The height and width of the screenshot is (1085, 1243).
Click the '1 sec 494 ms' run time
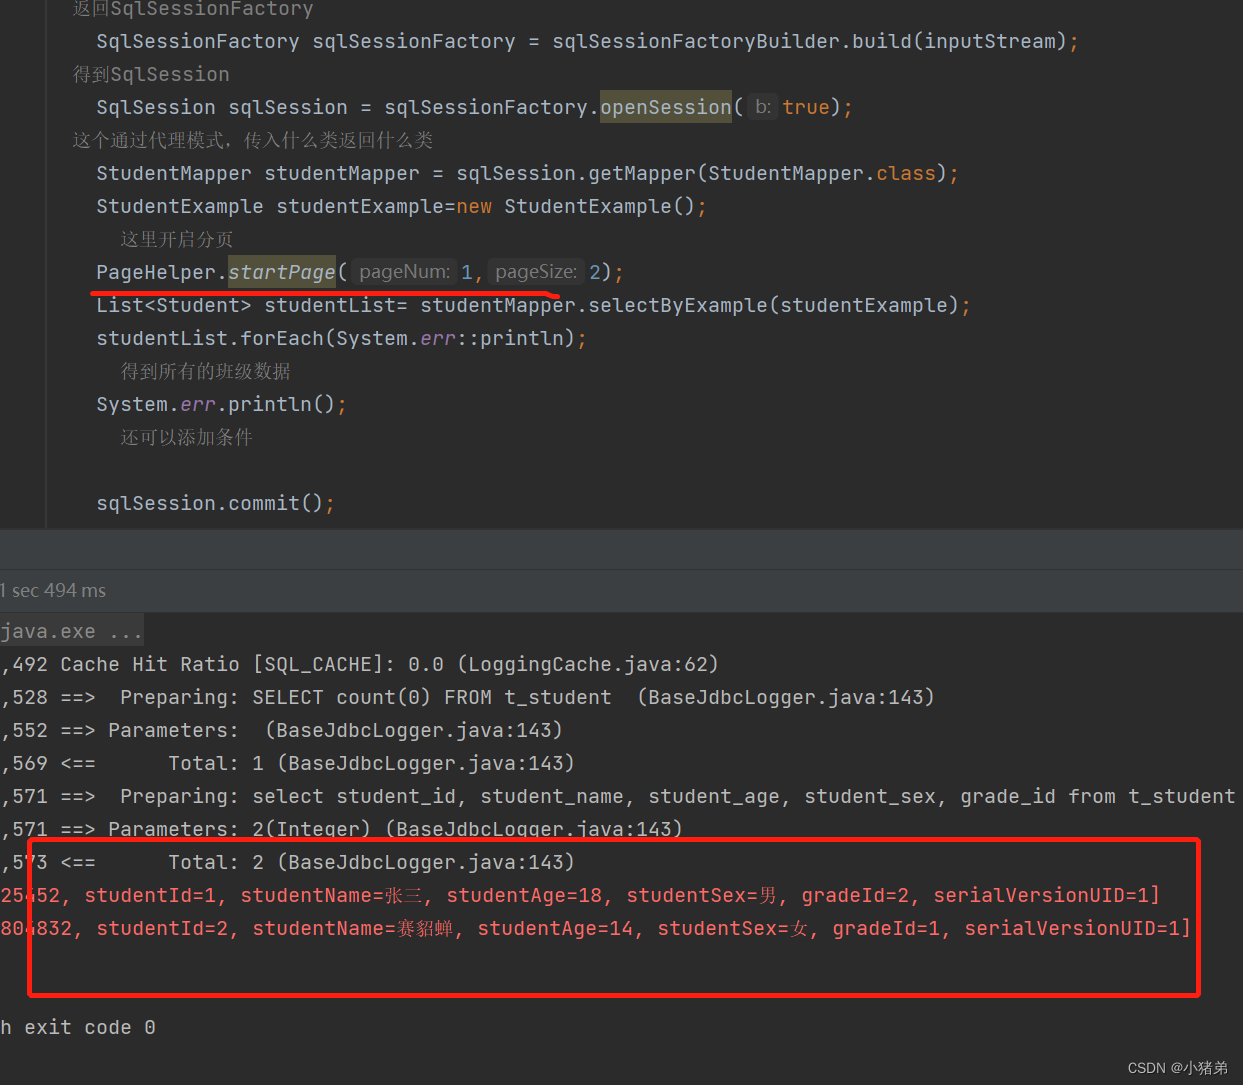point(53,591)
